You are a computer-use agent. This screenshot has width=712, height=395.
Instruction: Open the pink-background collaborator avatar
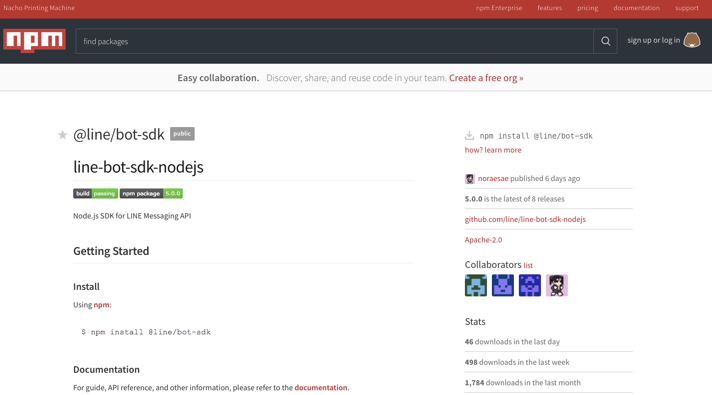click(x=557, y=286)
